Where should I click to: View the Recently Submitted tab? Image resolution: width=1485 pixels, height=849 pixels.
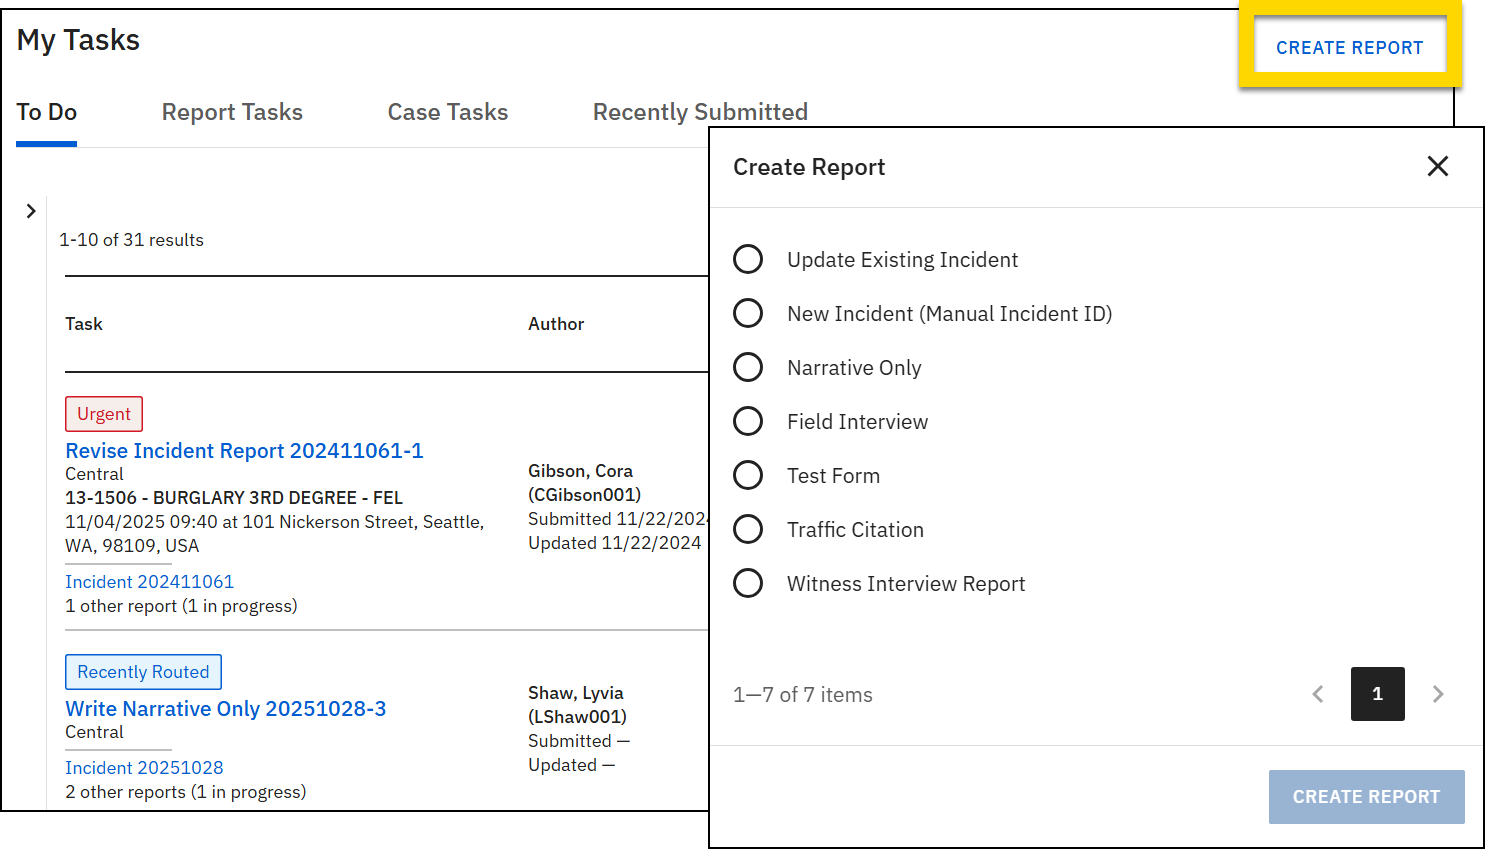click(700, 112)
